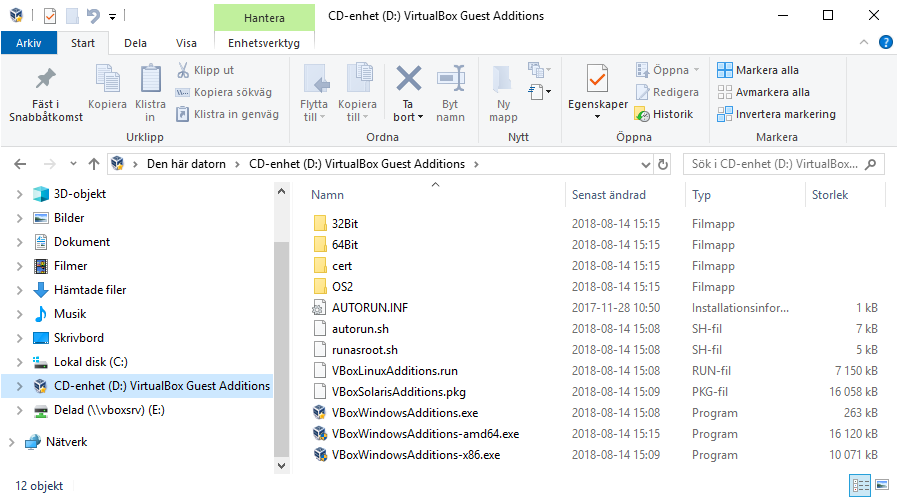Open the Arkiv file menu
The image size is (898, 498).
[x=29, y=43]
